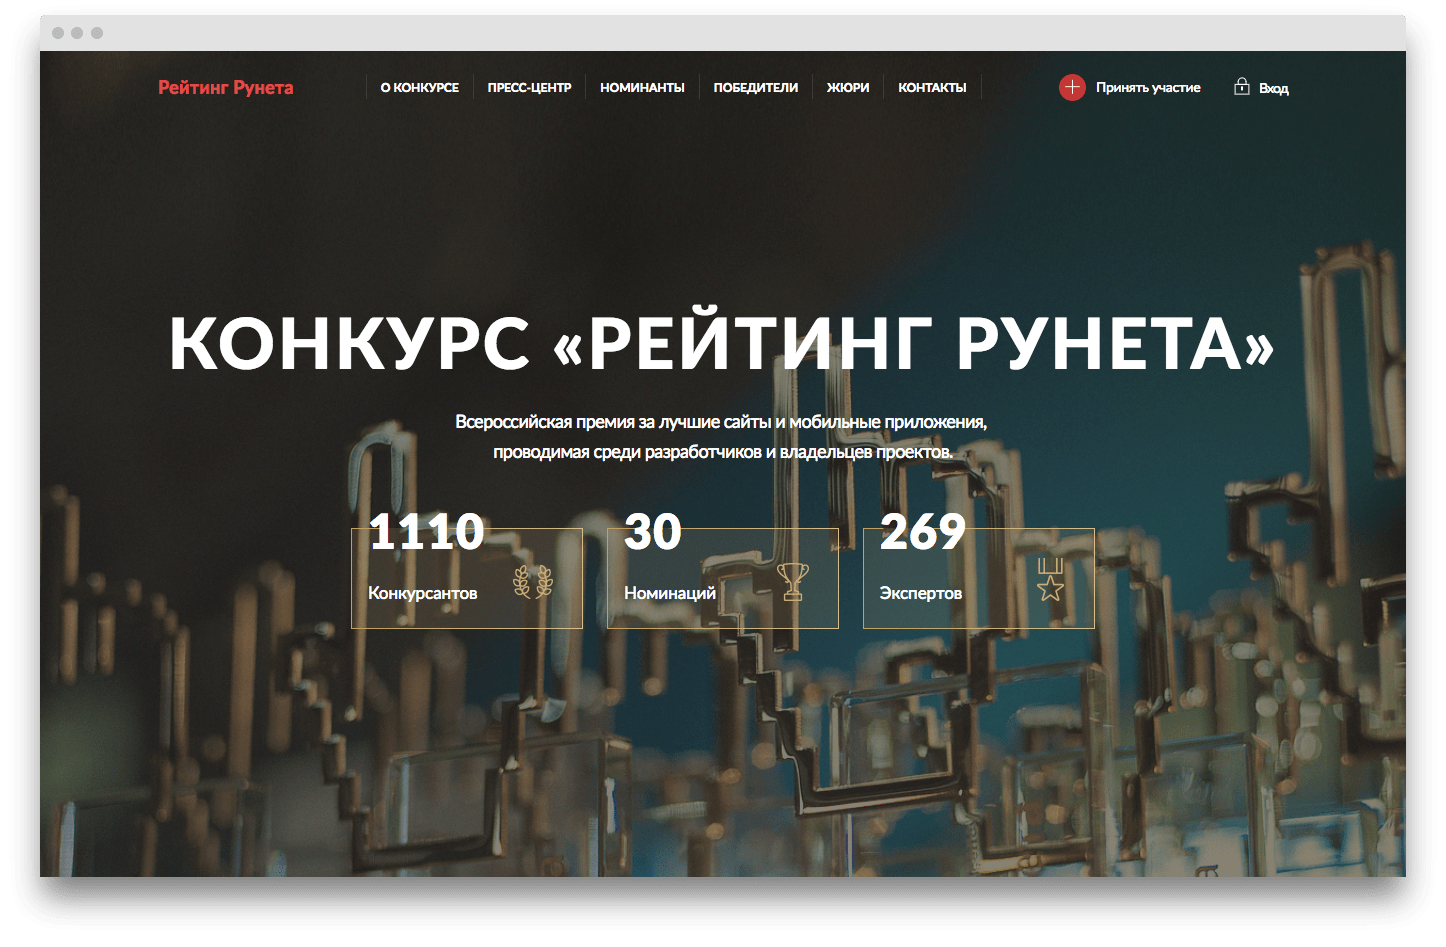Click the 269 experts number

[923, 531]
